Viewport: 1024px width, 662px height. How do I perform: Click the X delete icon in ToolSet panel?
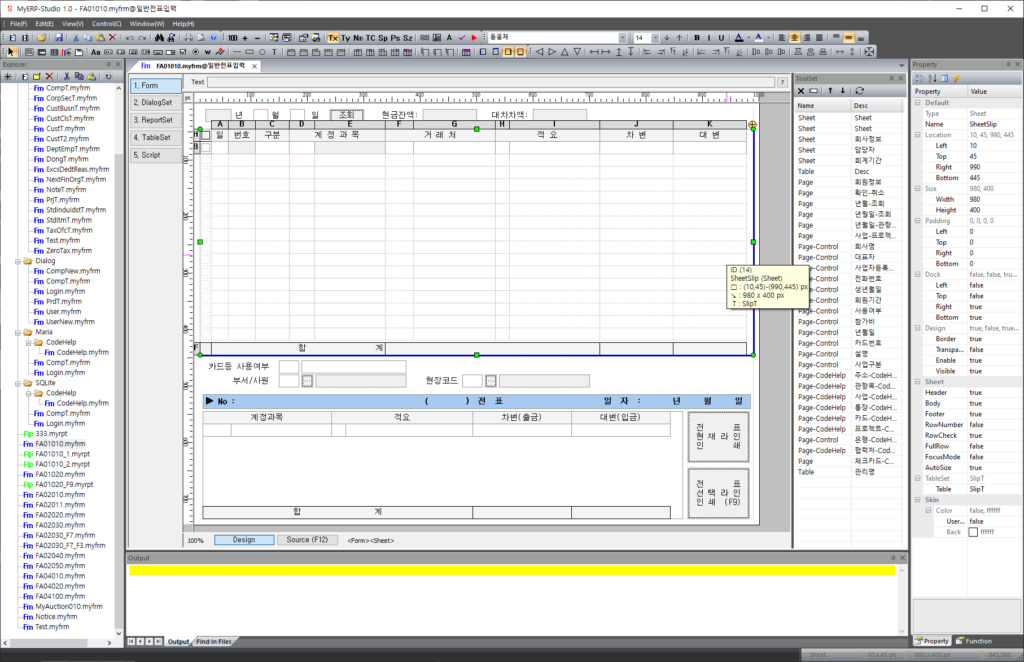tap(801, 91)
